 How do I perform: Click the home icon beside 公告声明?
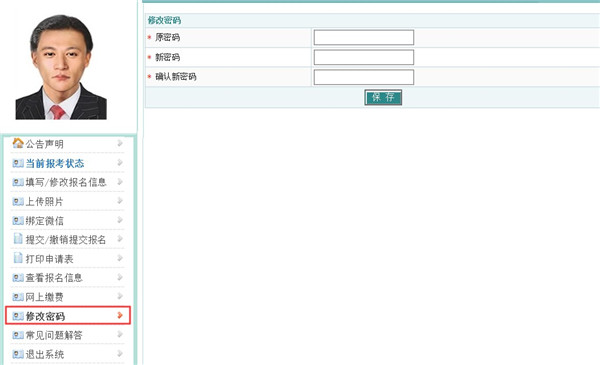[x=18, y=143]
